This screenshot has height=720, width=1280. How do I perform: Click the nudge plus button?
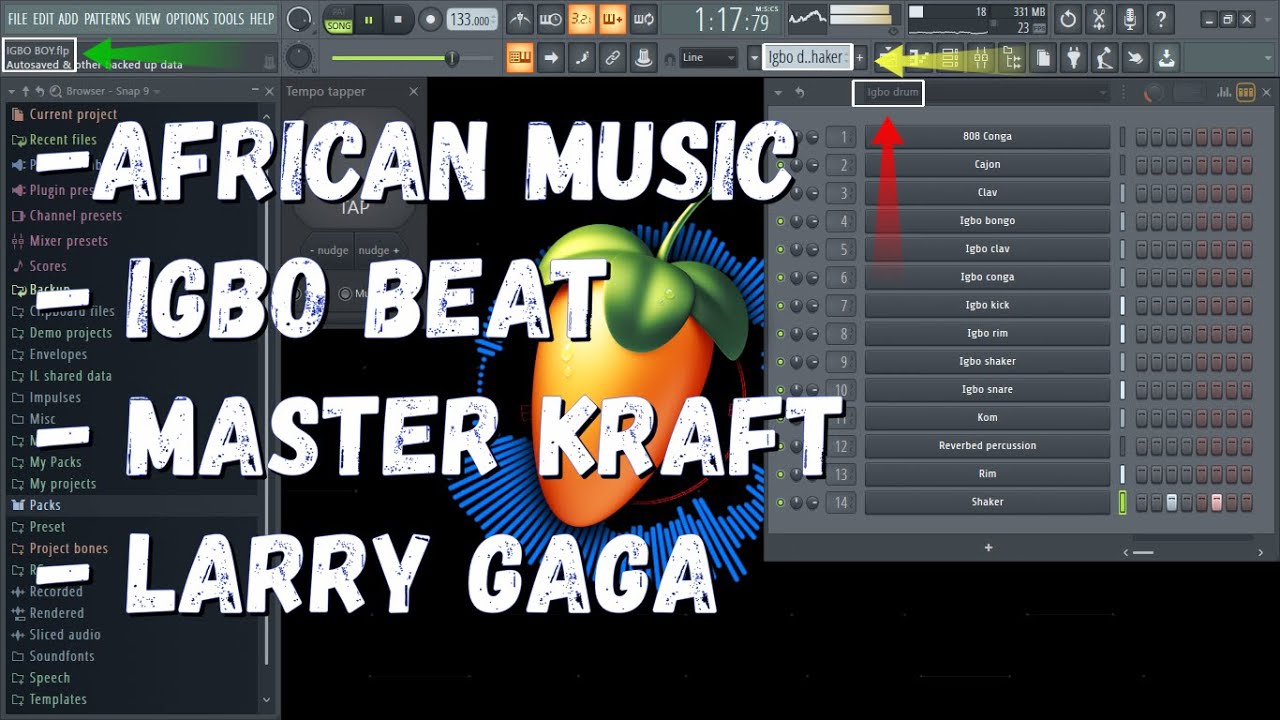[x=380, y=250]
